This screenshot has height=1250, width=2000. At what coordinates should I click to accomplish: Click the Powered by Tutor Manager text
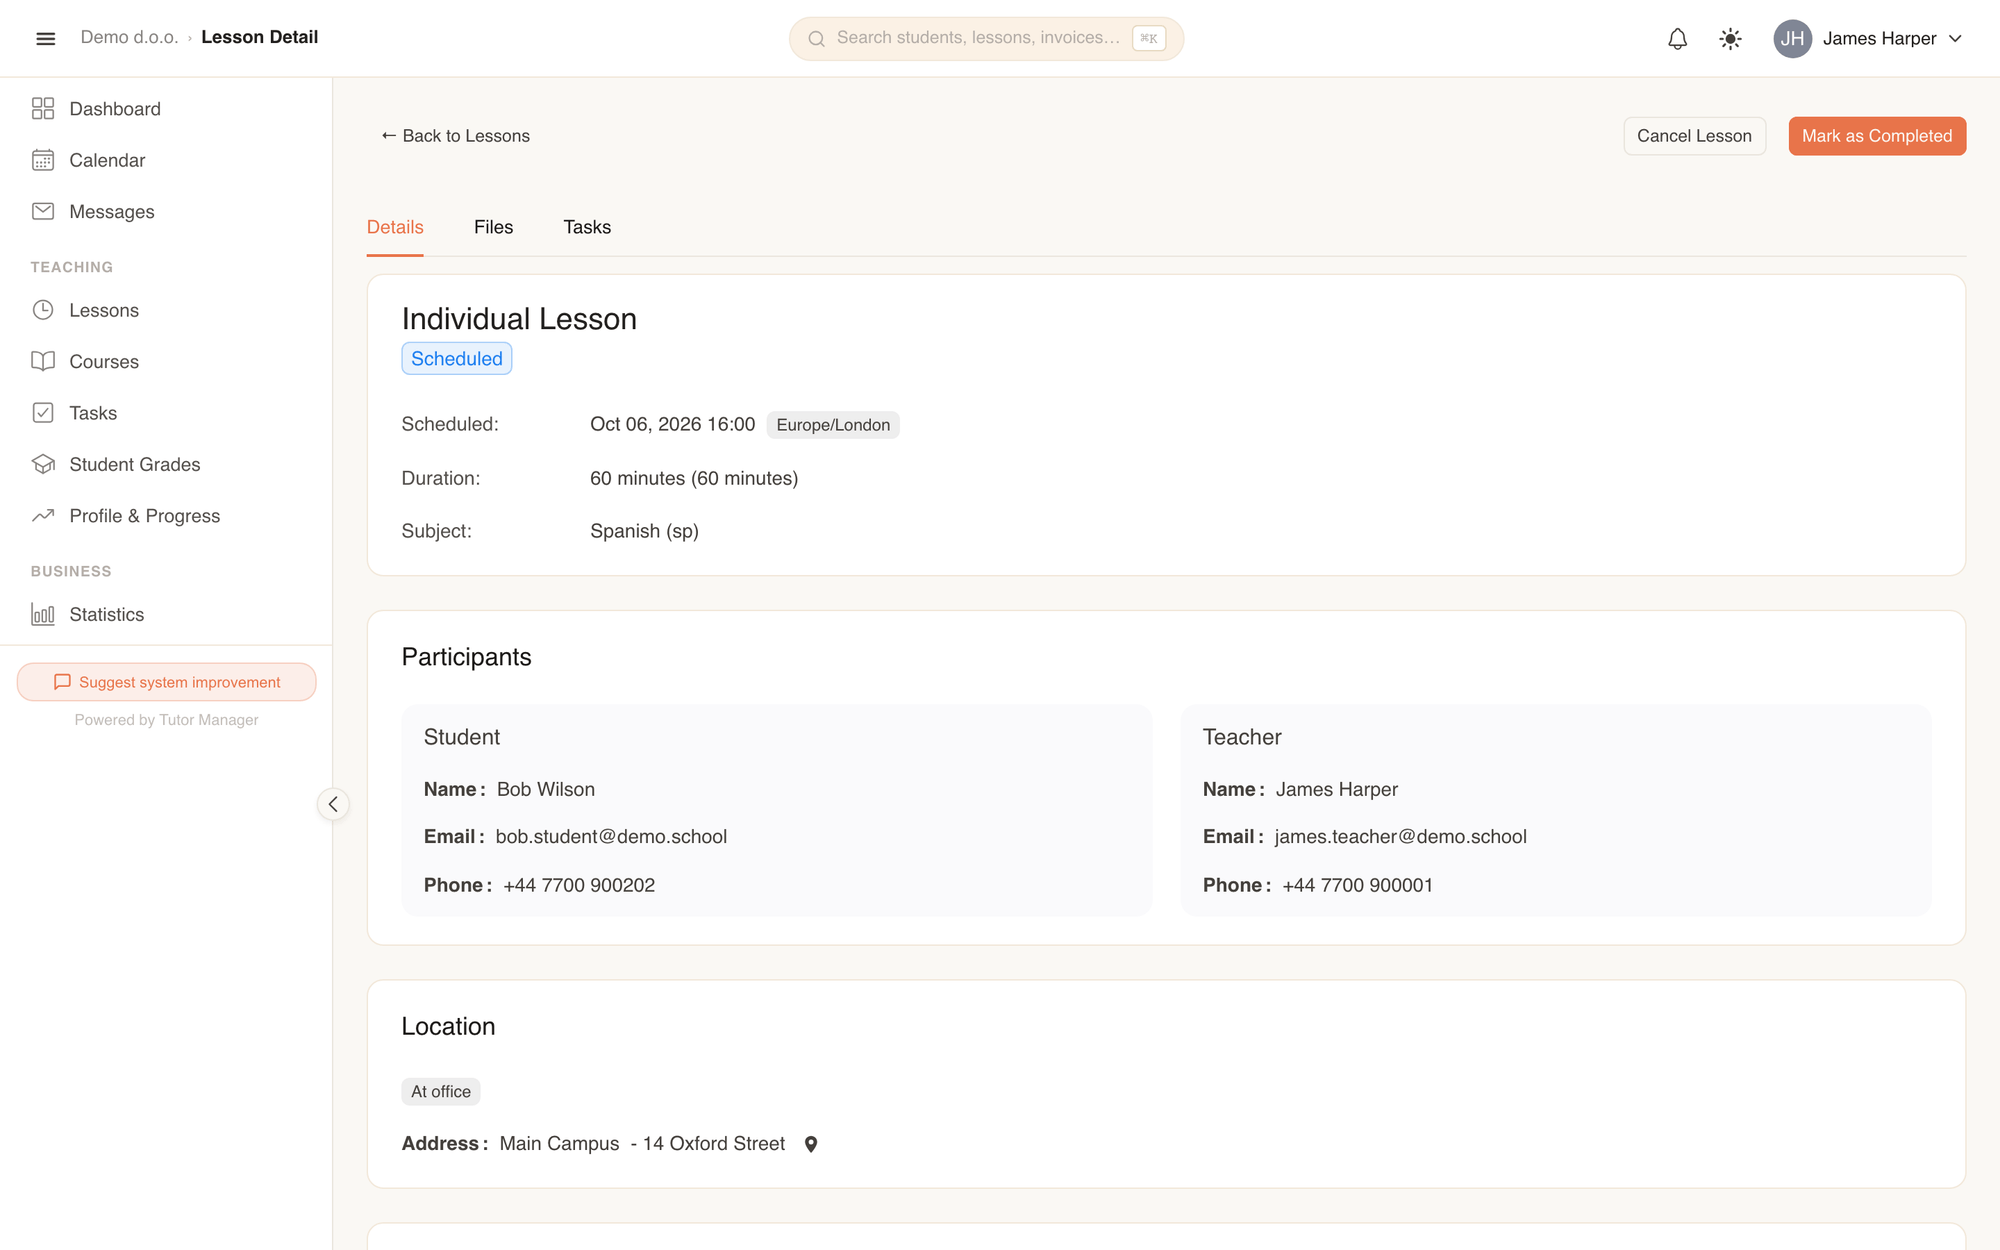(166, 720)
